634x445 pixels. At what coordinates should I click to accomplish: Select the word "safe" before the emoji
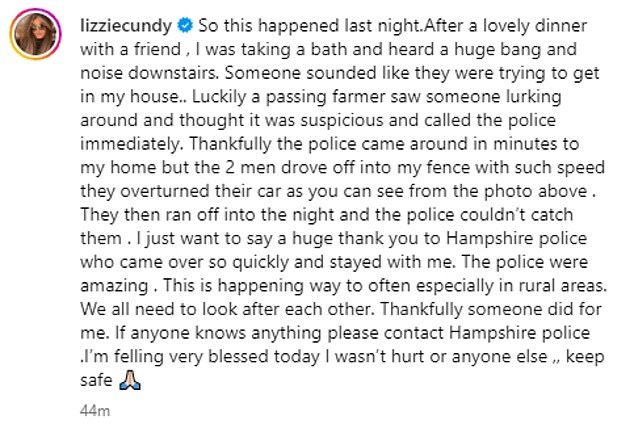click(96, 380)
